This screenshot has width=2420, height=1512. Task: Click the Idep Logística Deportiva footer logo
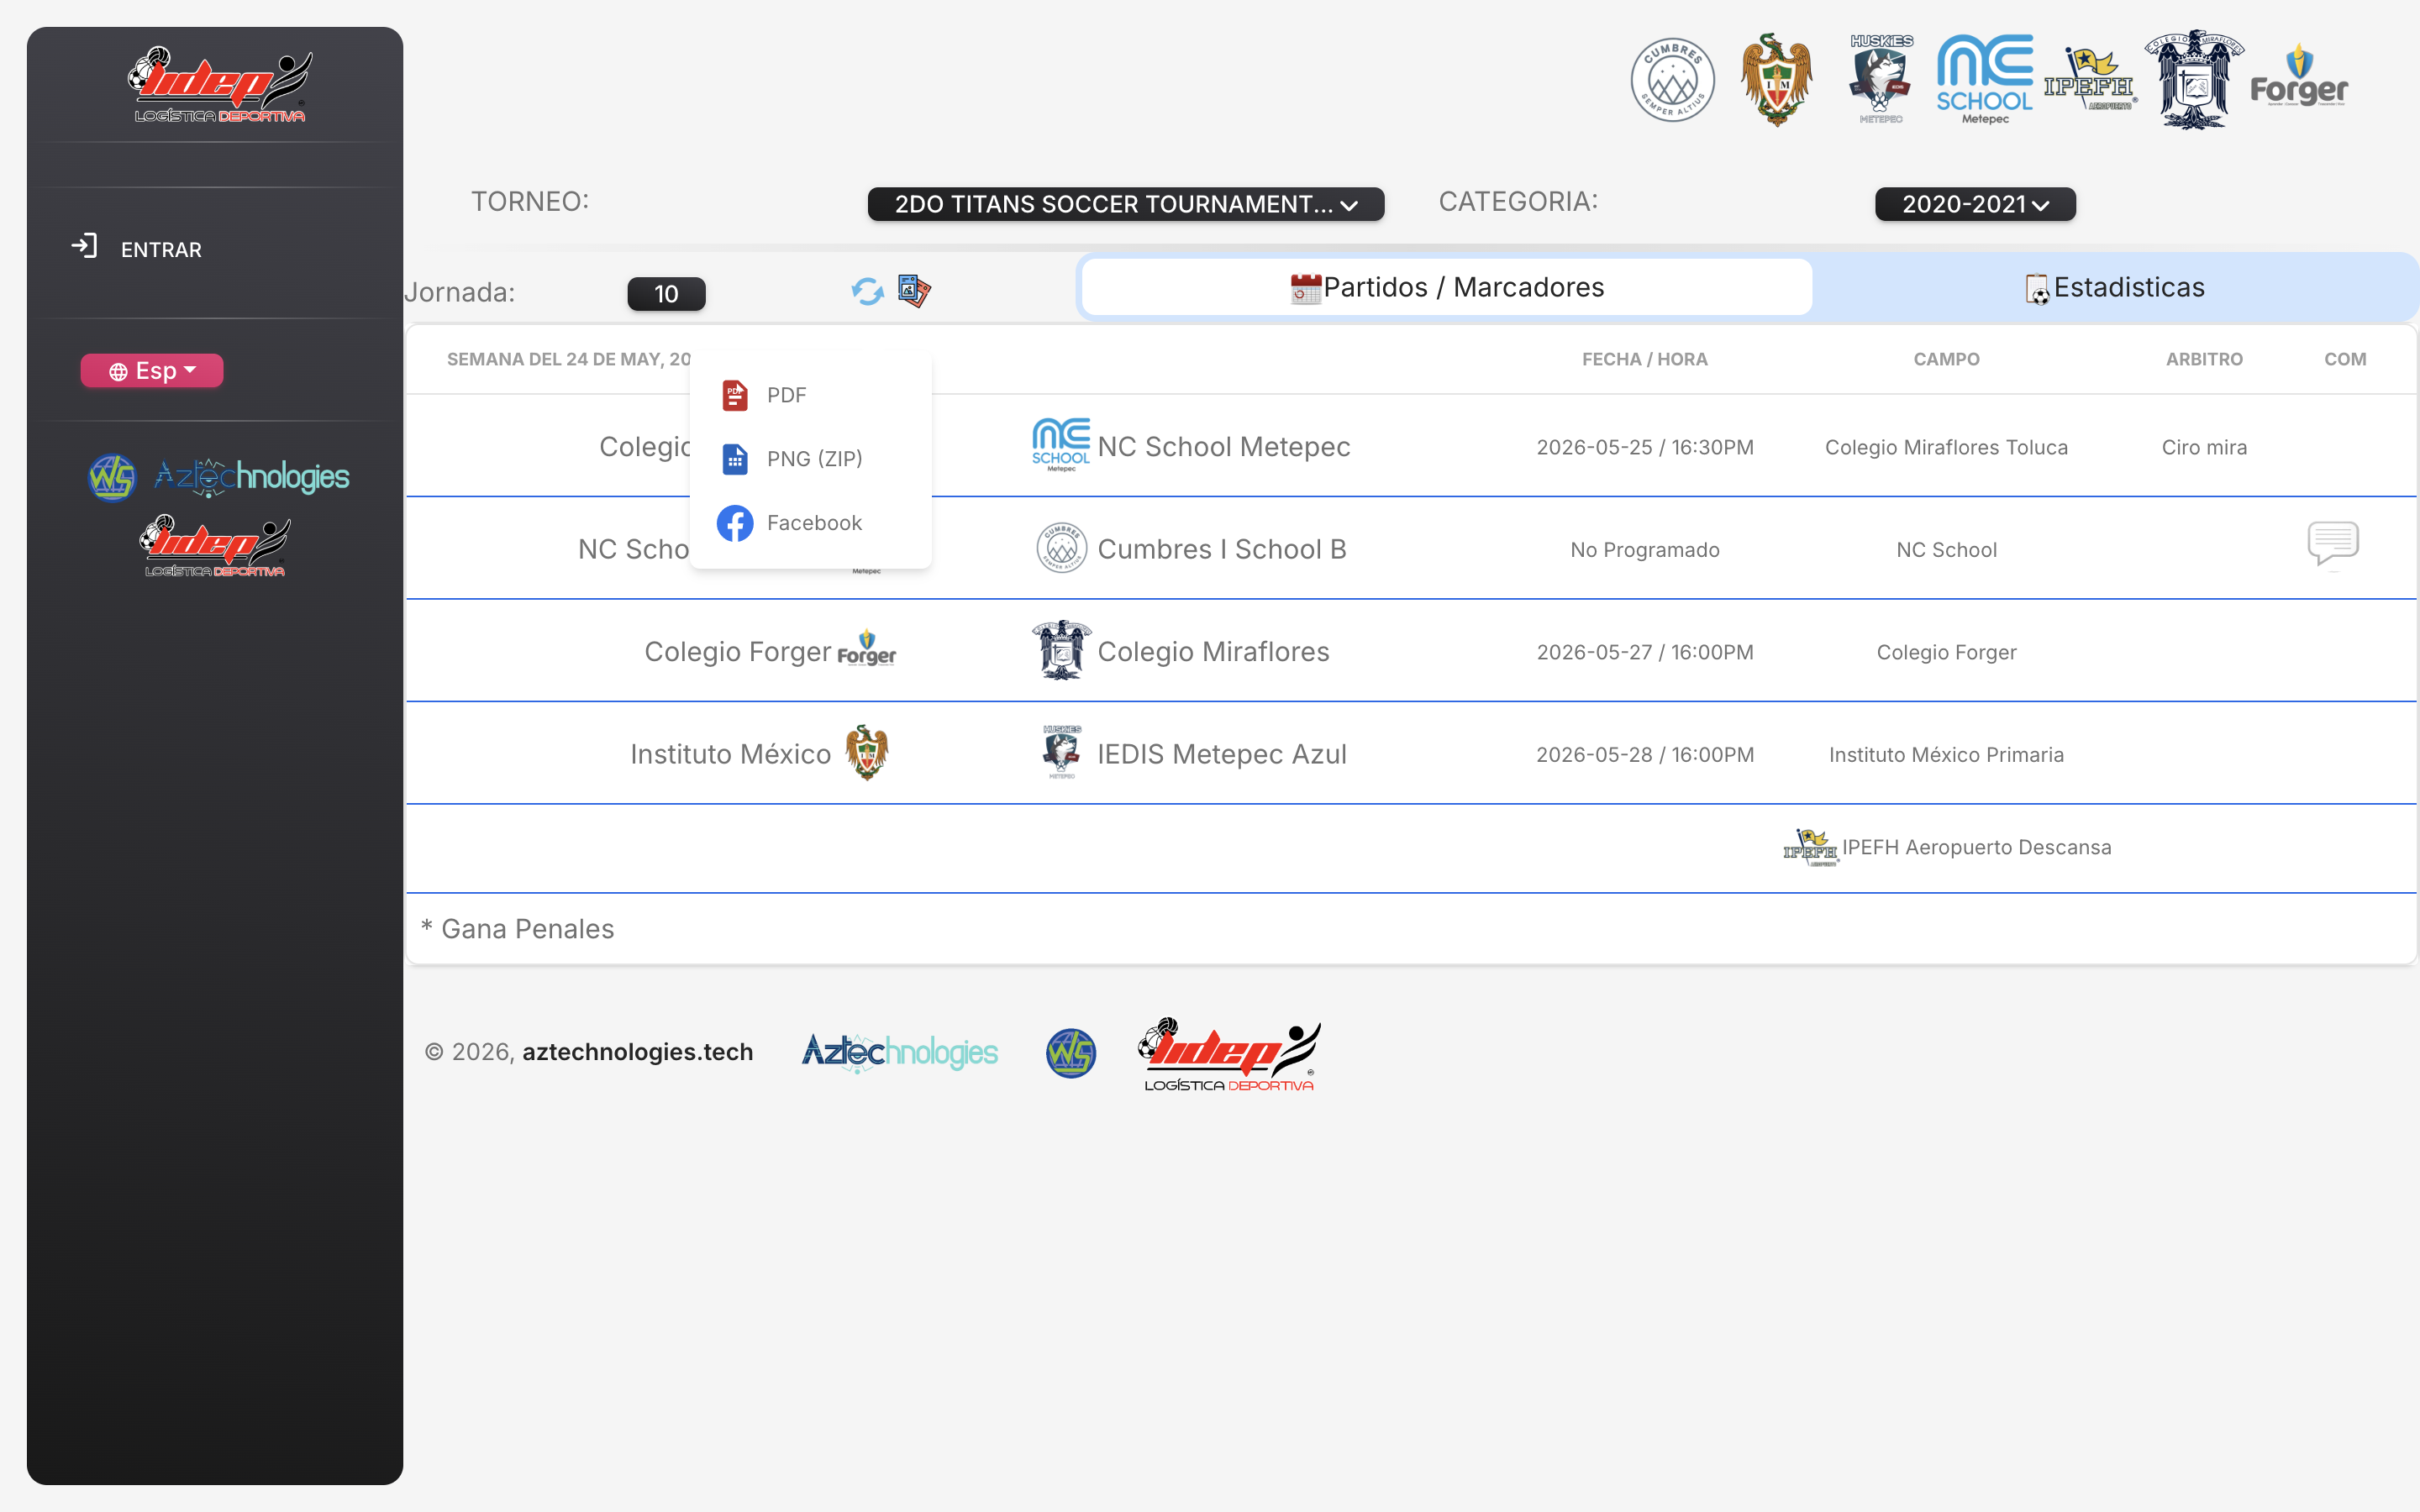click(1229, 1054)
